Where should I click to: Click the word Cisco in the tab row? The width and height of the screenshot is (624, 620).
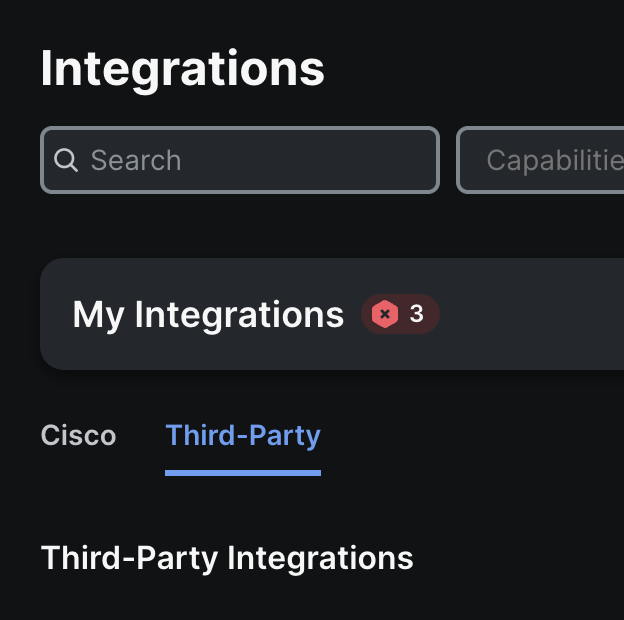[78, 436]
